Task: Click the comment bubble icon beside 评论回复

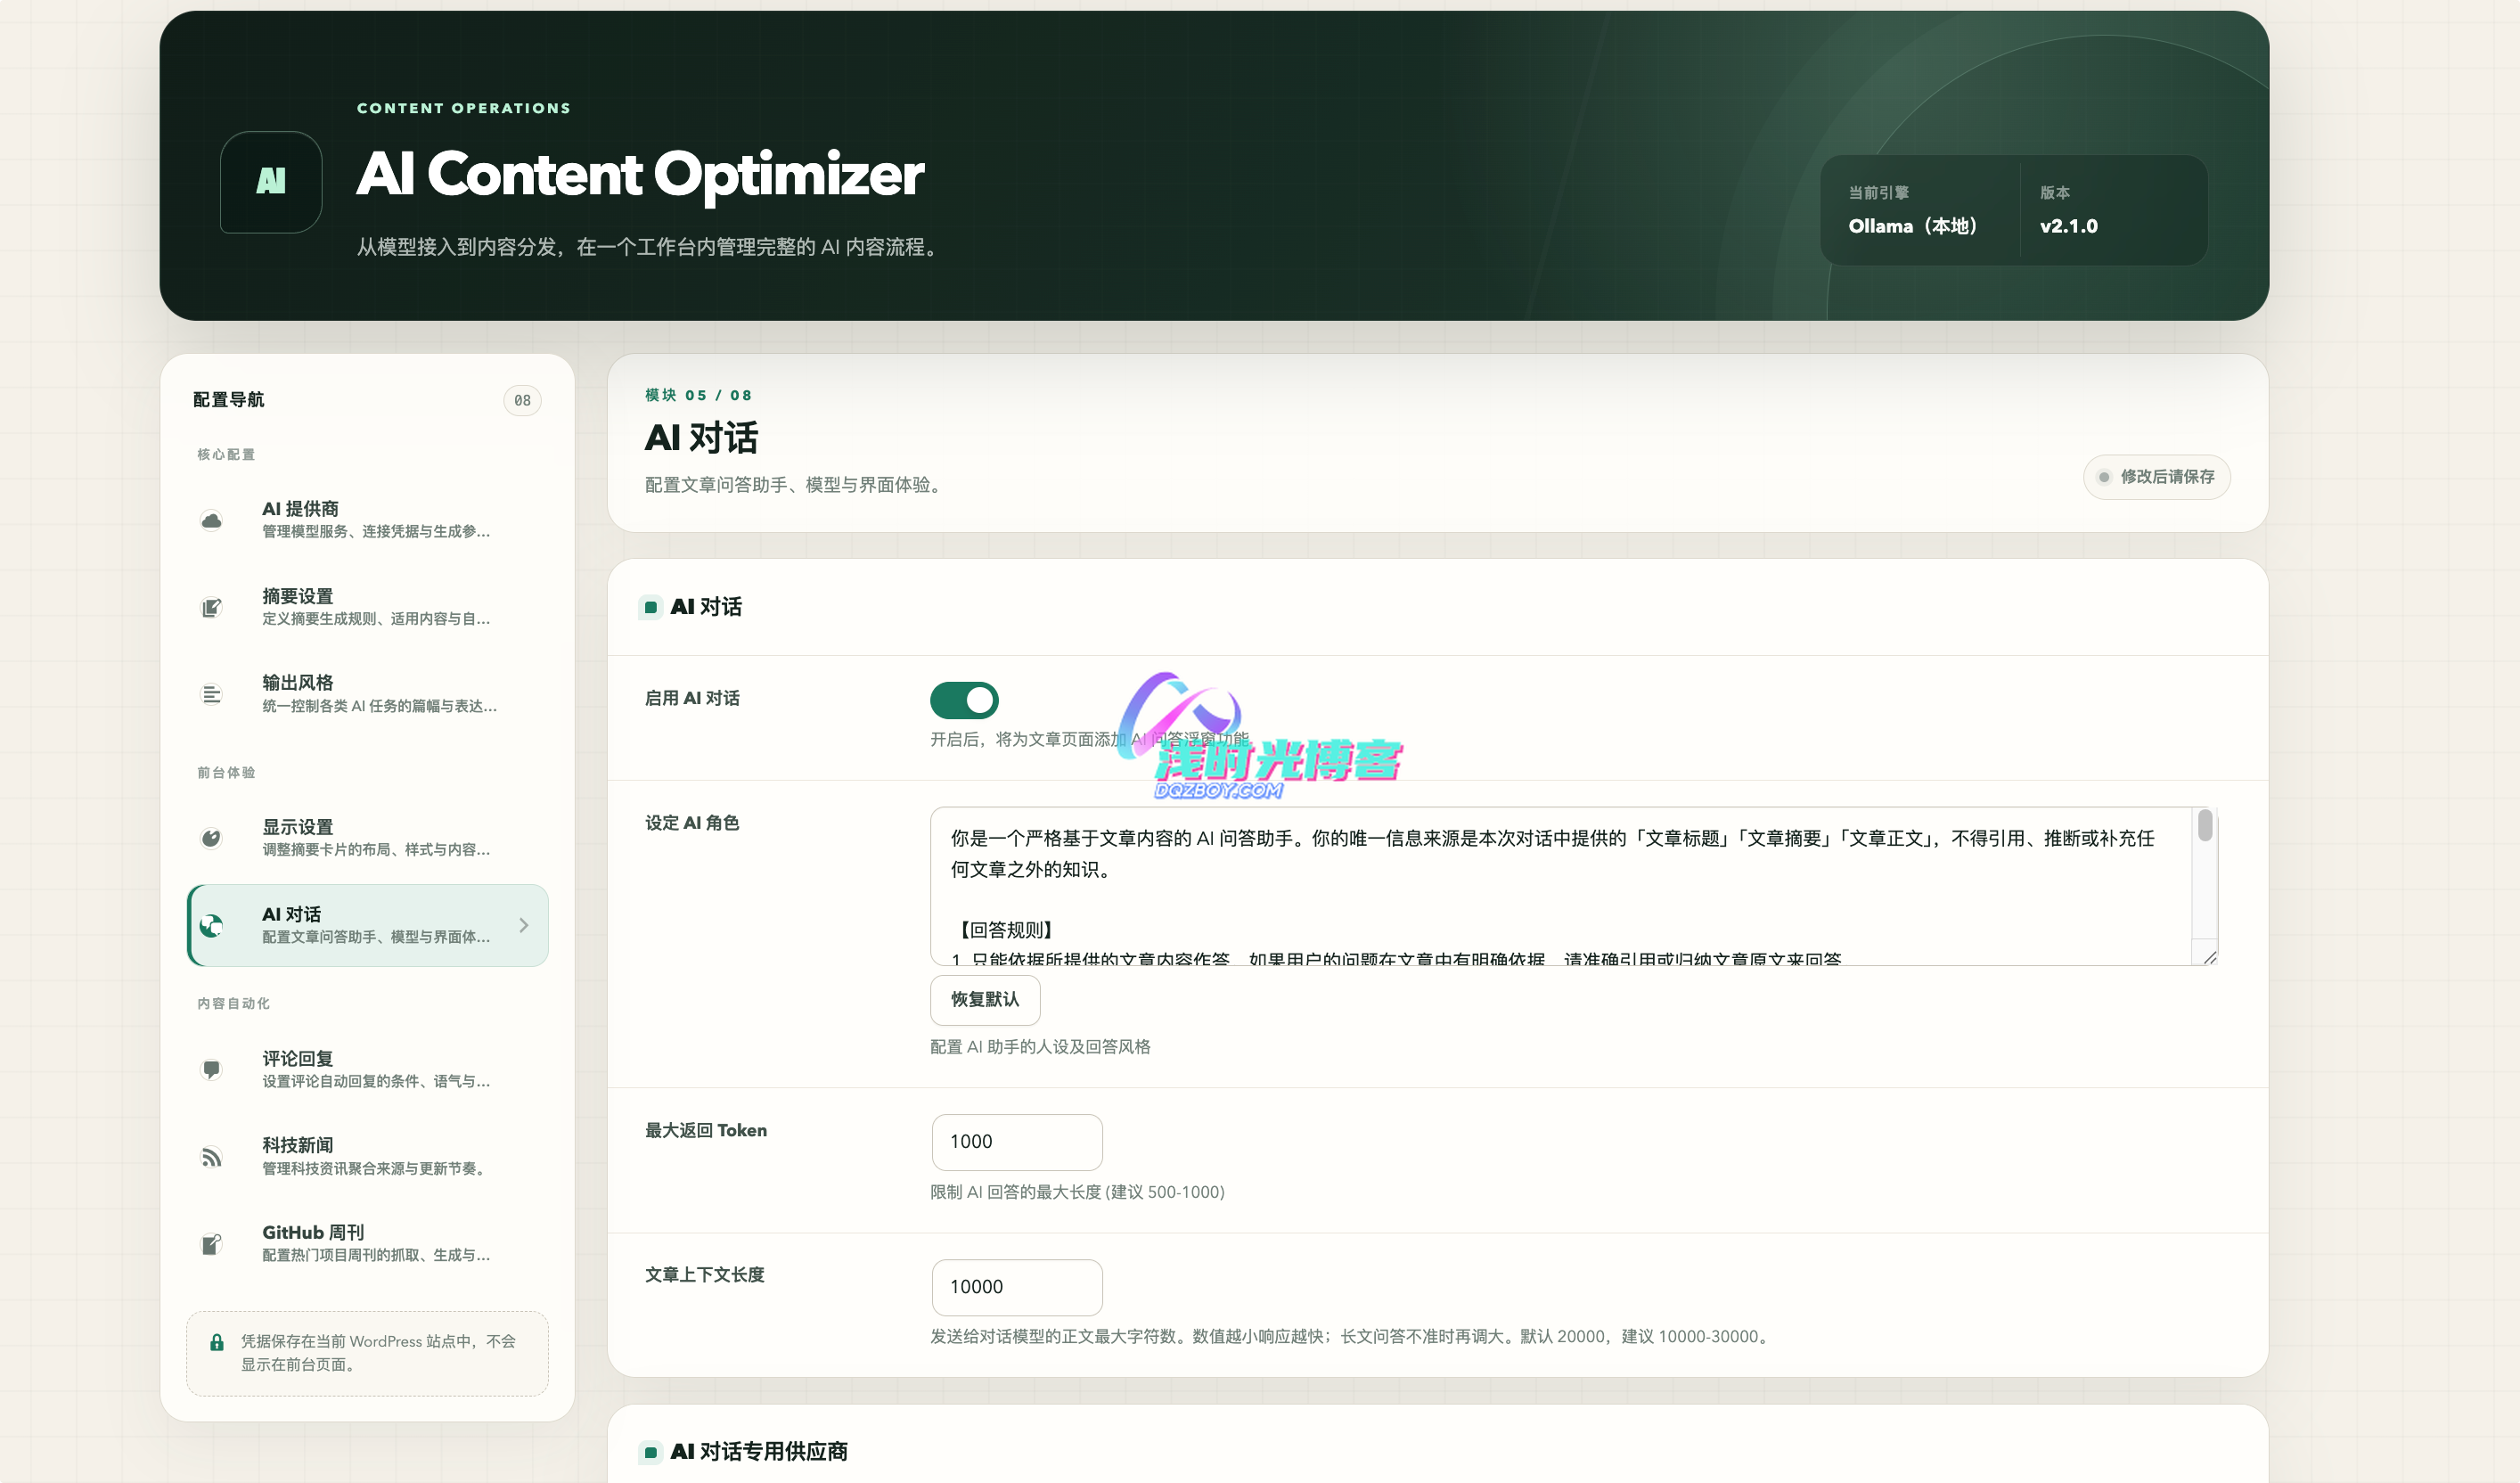Action: click(211, 1069)
